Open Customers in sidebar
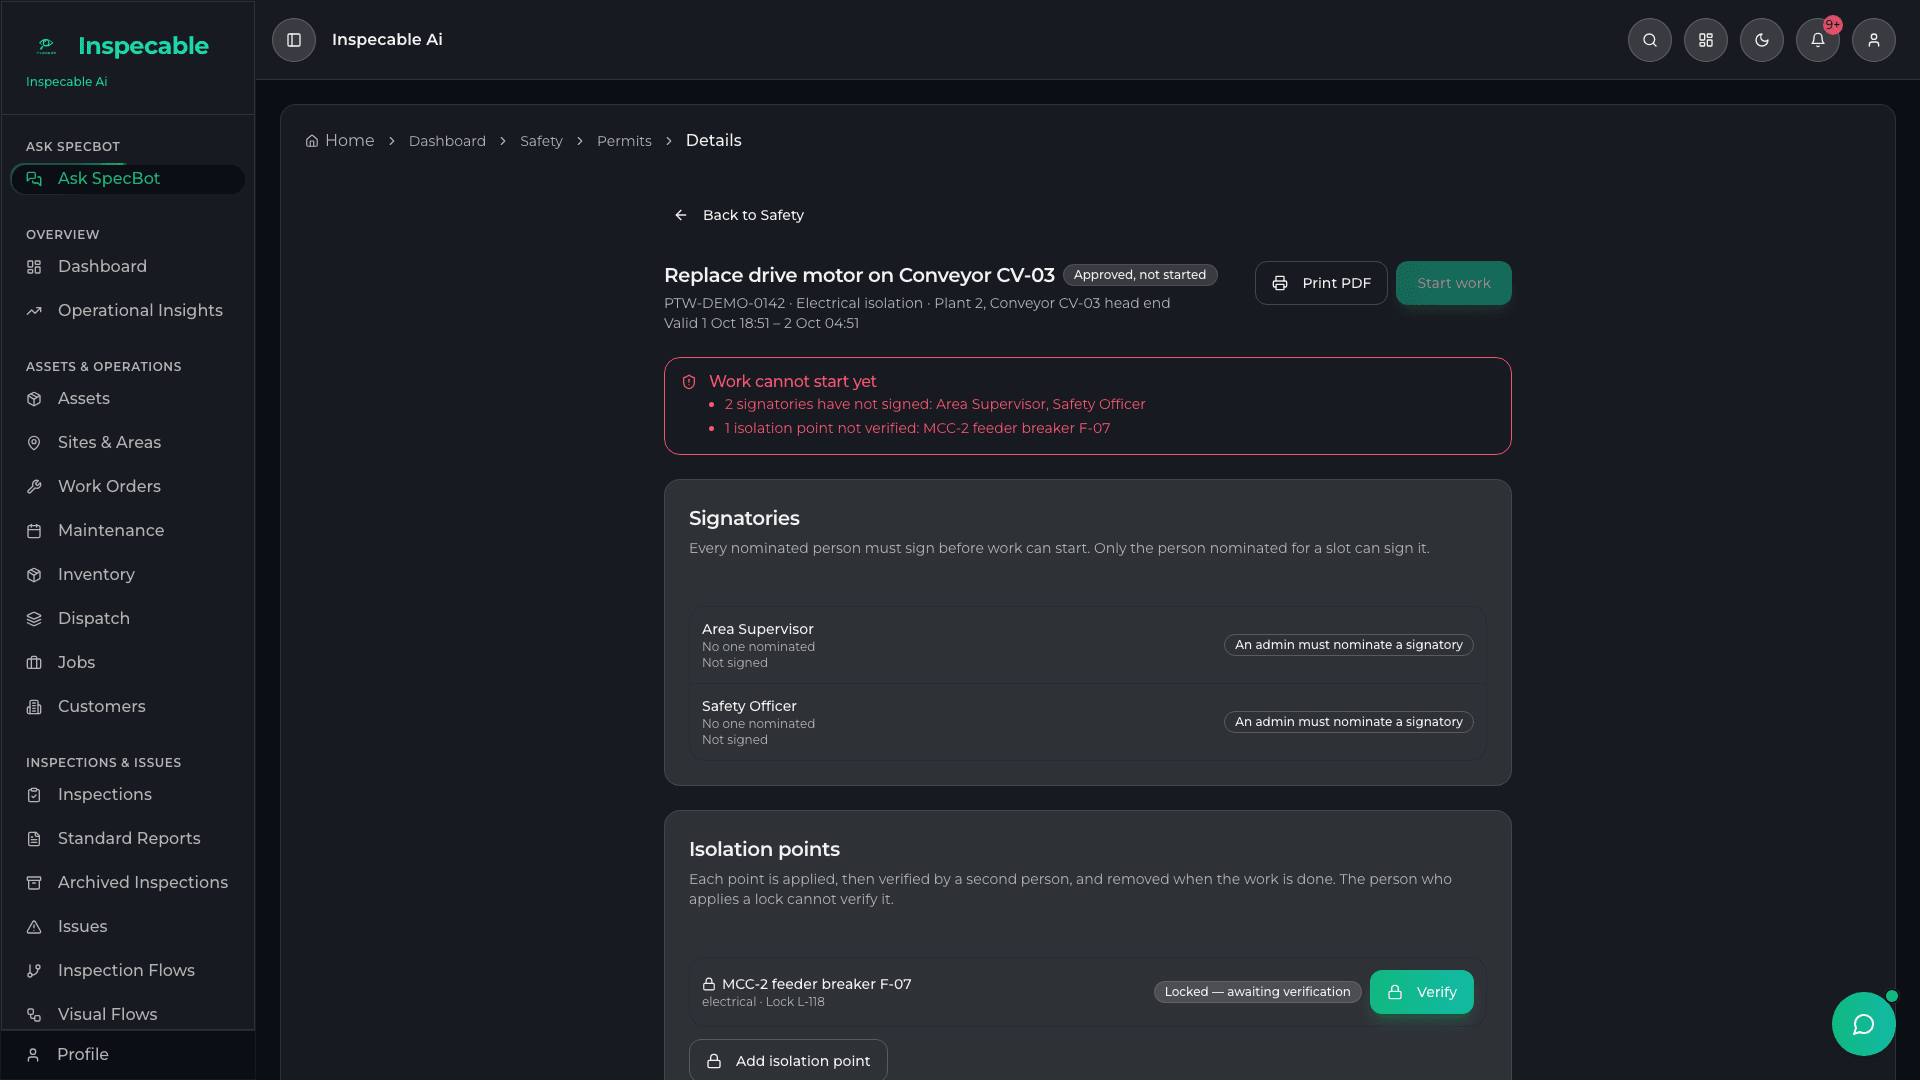Screen dimensions: 1920x1080 (x=128, y=707)
